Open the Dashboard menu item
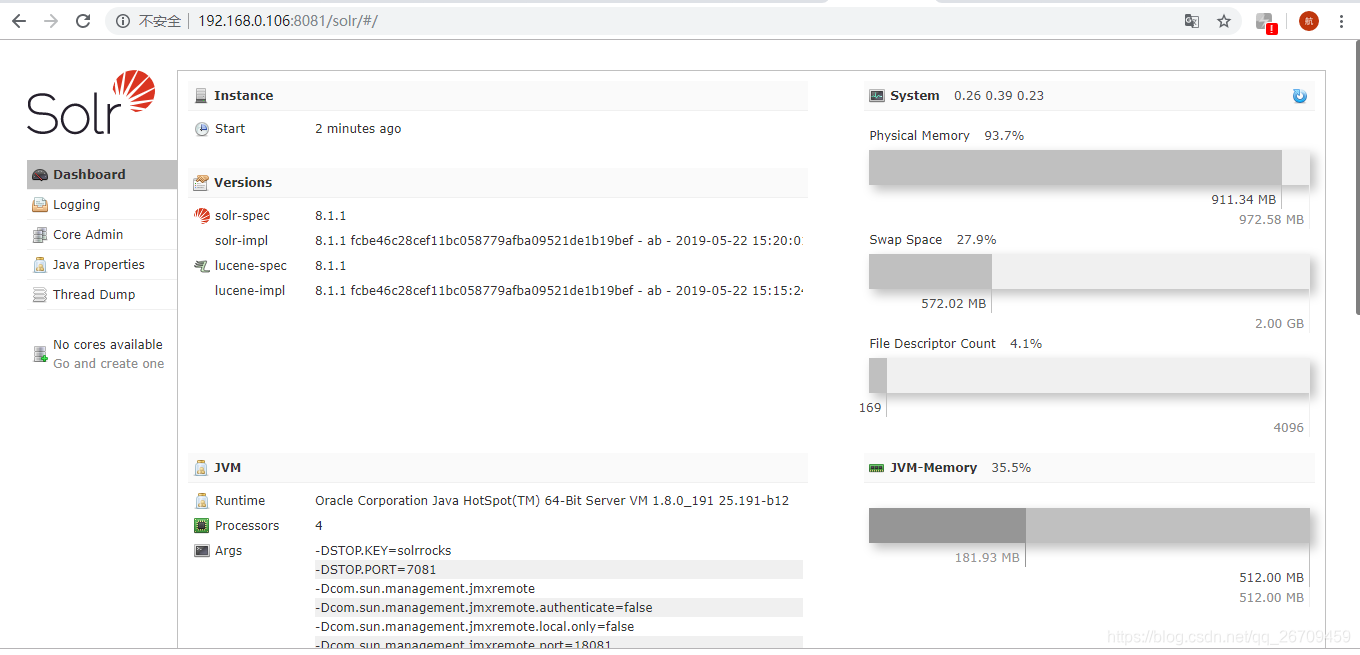Image resolution: width=1360 pixels, height=655 pixels. 102,174
